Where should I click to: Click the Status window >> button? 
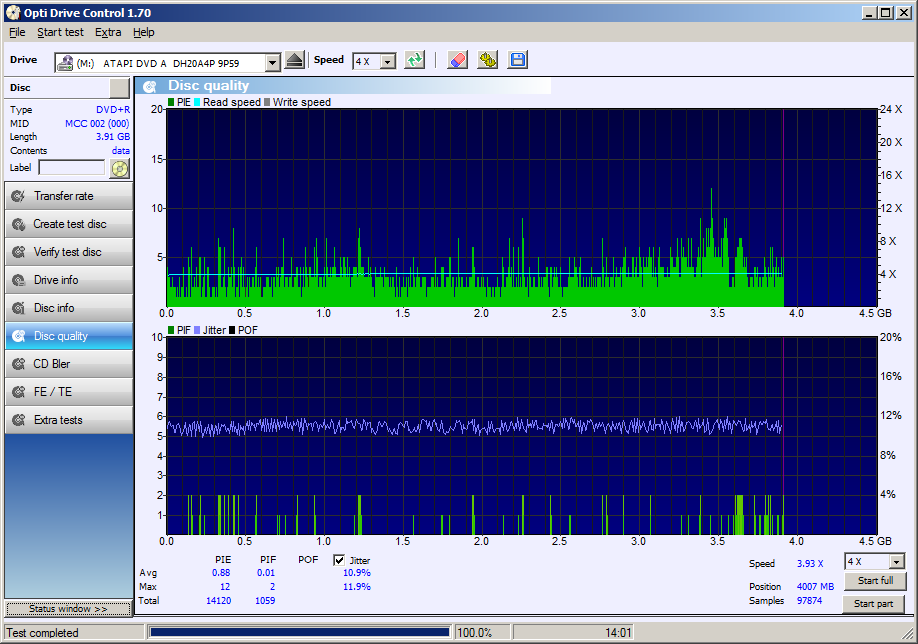click(68, 609)
